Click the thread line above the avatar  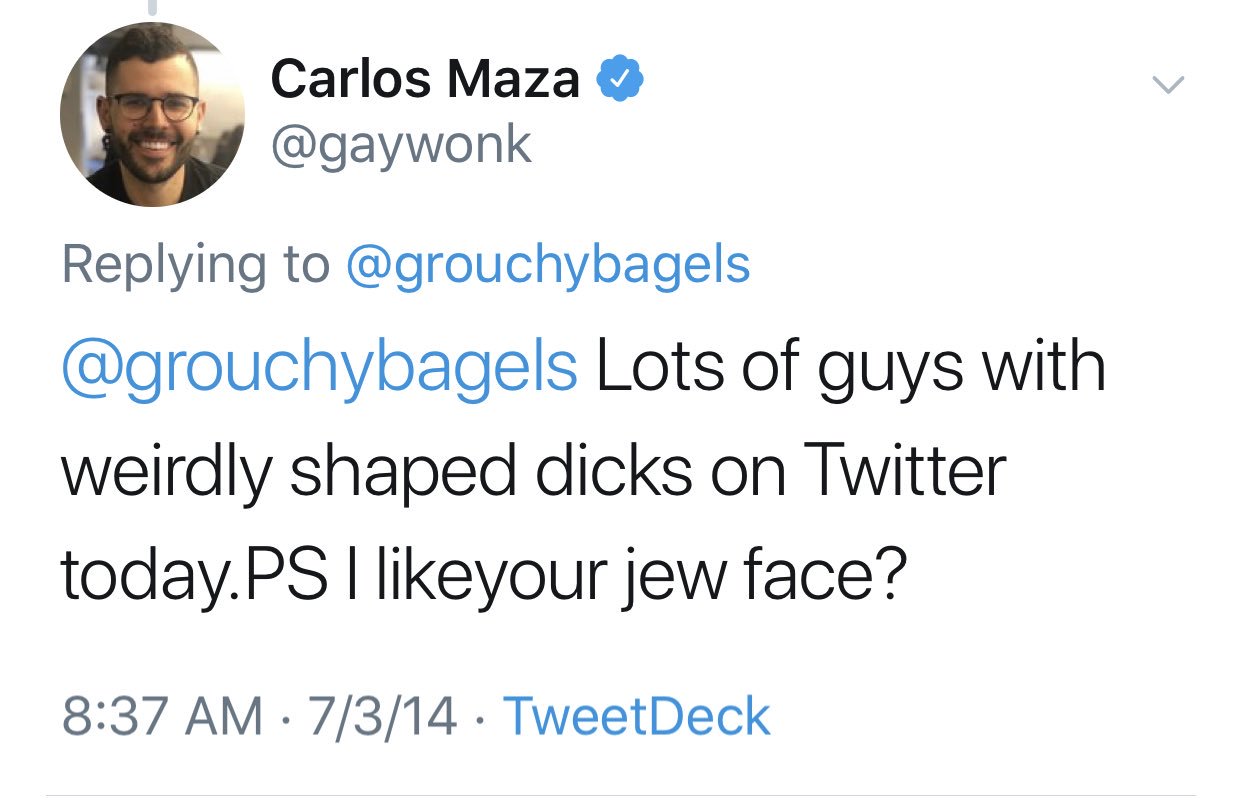pyautogui.click(x=152, y=8)
